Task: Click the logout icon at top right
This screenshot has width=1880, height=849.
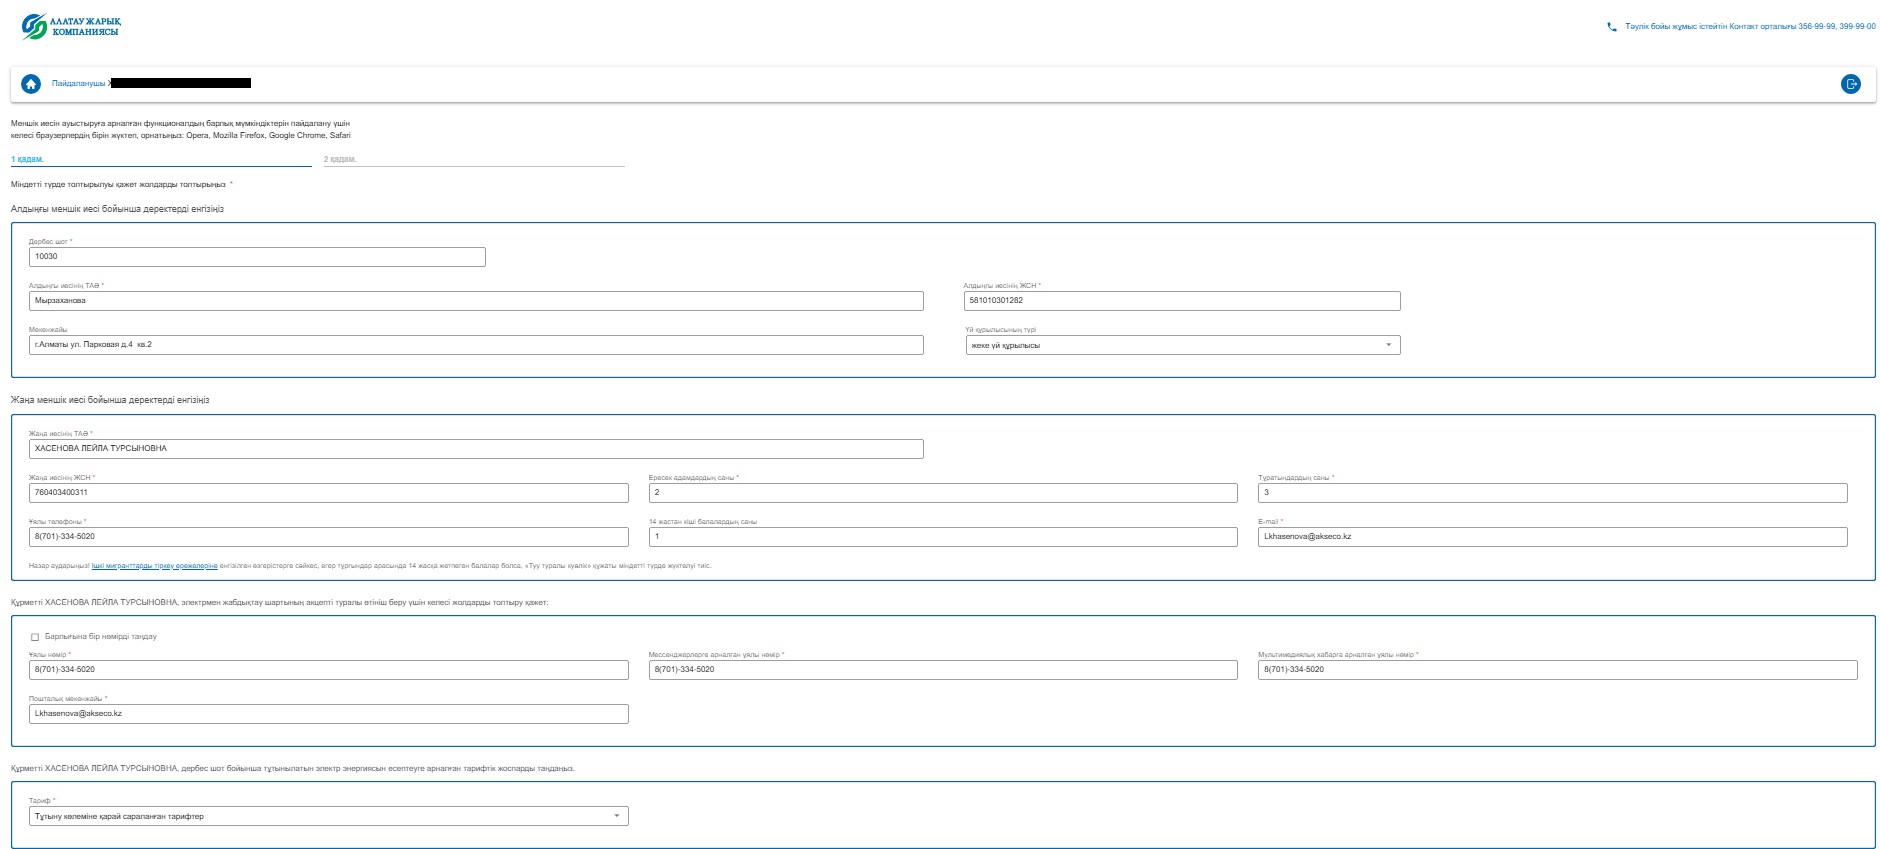Action: click(x=1850, y=84)
